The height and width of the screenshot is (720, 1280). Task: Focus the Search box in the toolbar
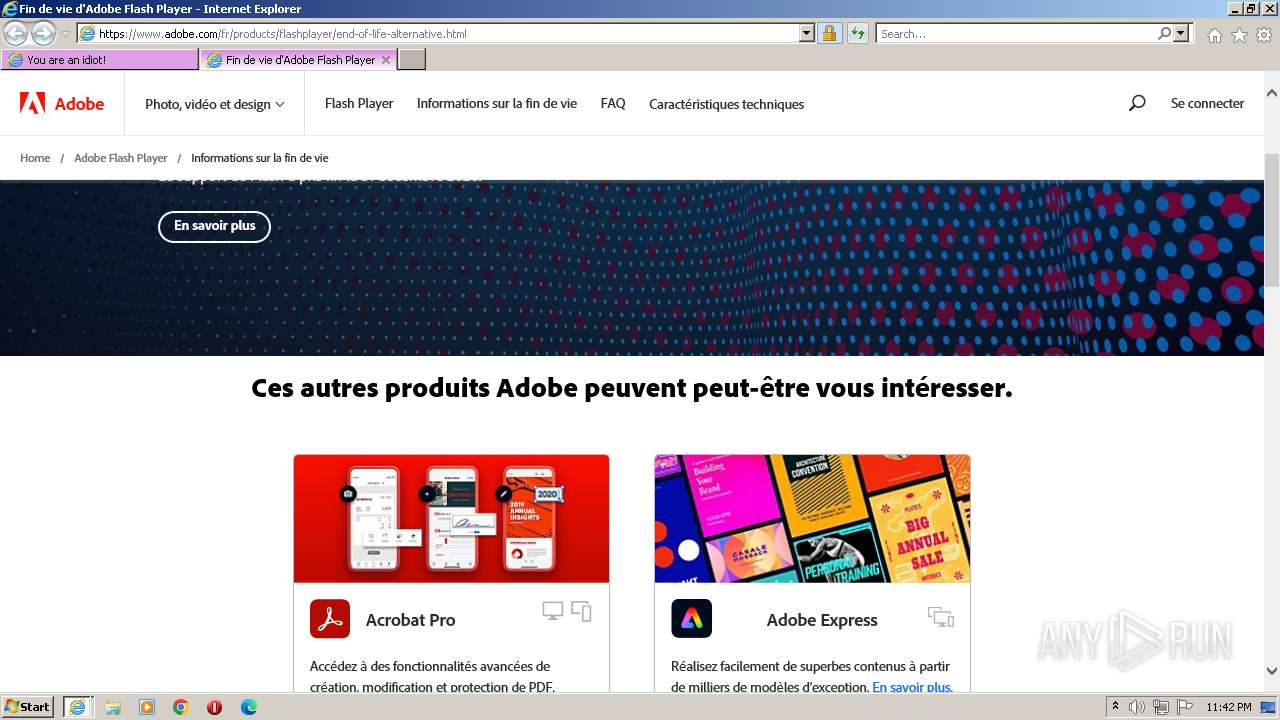pos(1016,33)
